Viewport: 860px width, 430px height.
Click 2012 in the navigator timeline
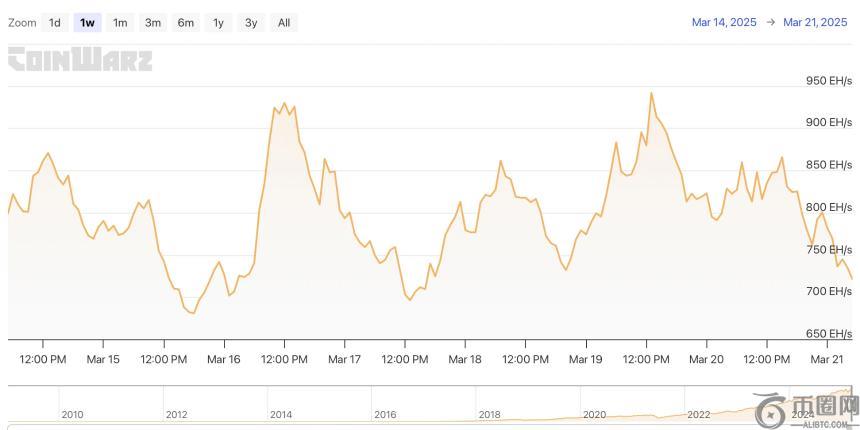pos(177,415)
